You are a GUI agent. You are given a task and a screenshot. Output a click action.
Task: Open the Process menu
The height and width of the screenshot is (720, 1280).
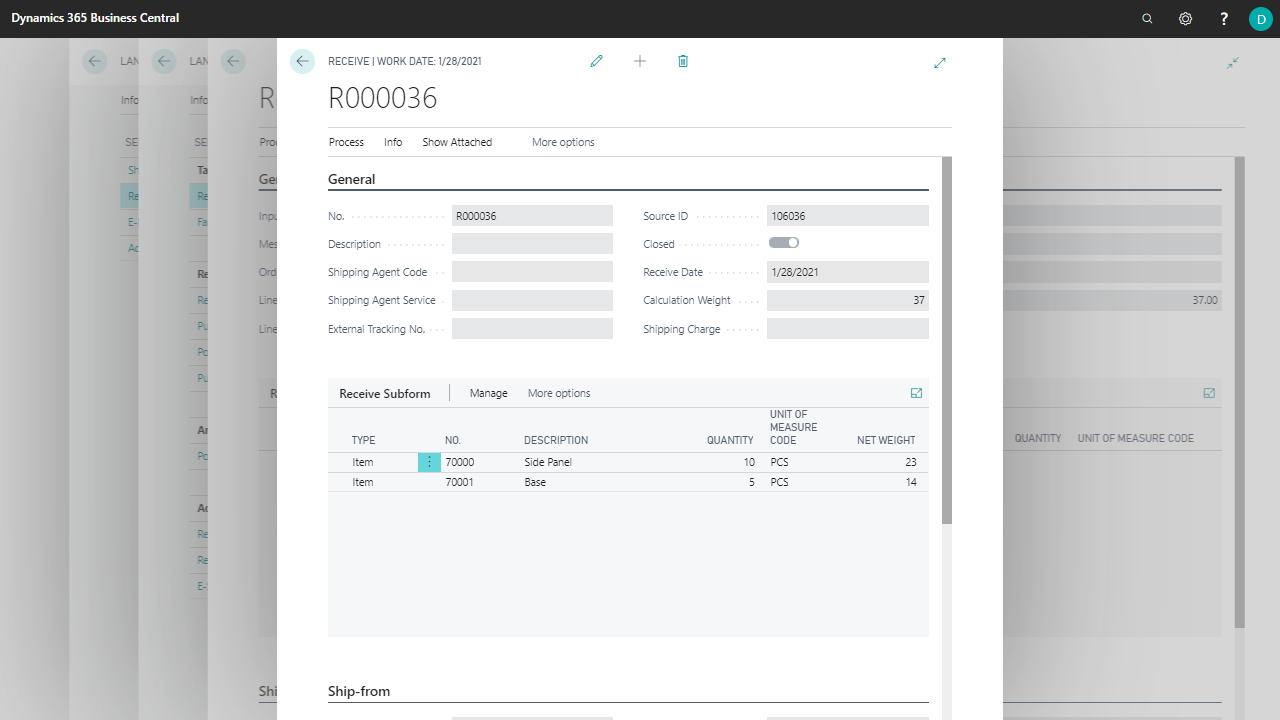point(346,142)
